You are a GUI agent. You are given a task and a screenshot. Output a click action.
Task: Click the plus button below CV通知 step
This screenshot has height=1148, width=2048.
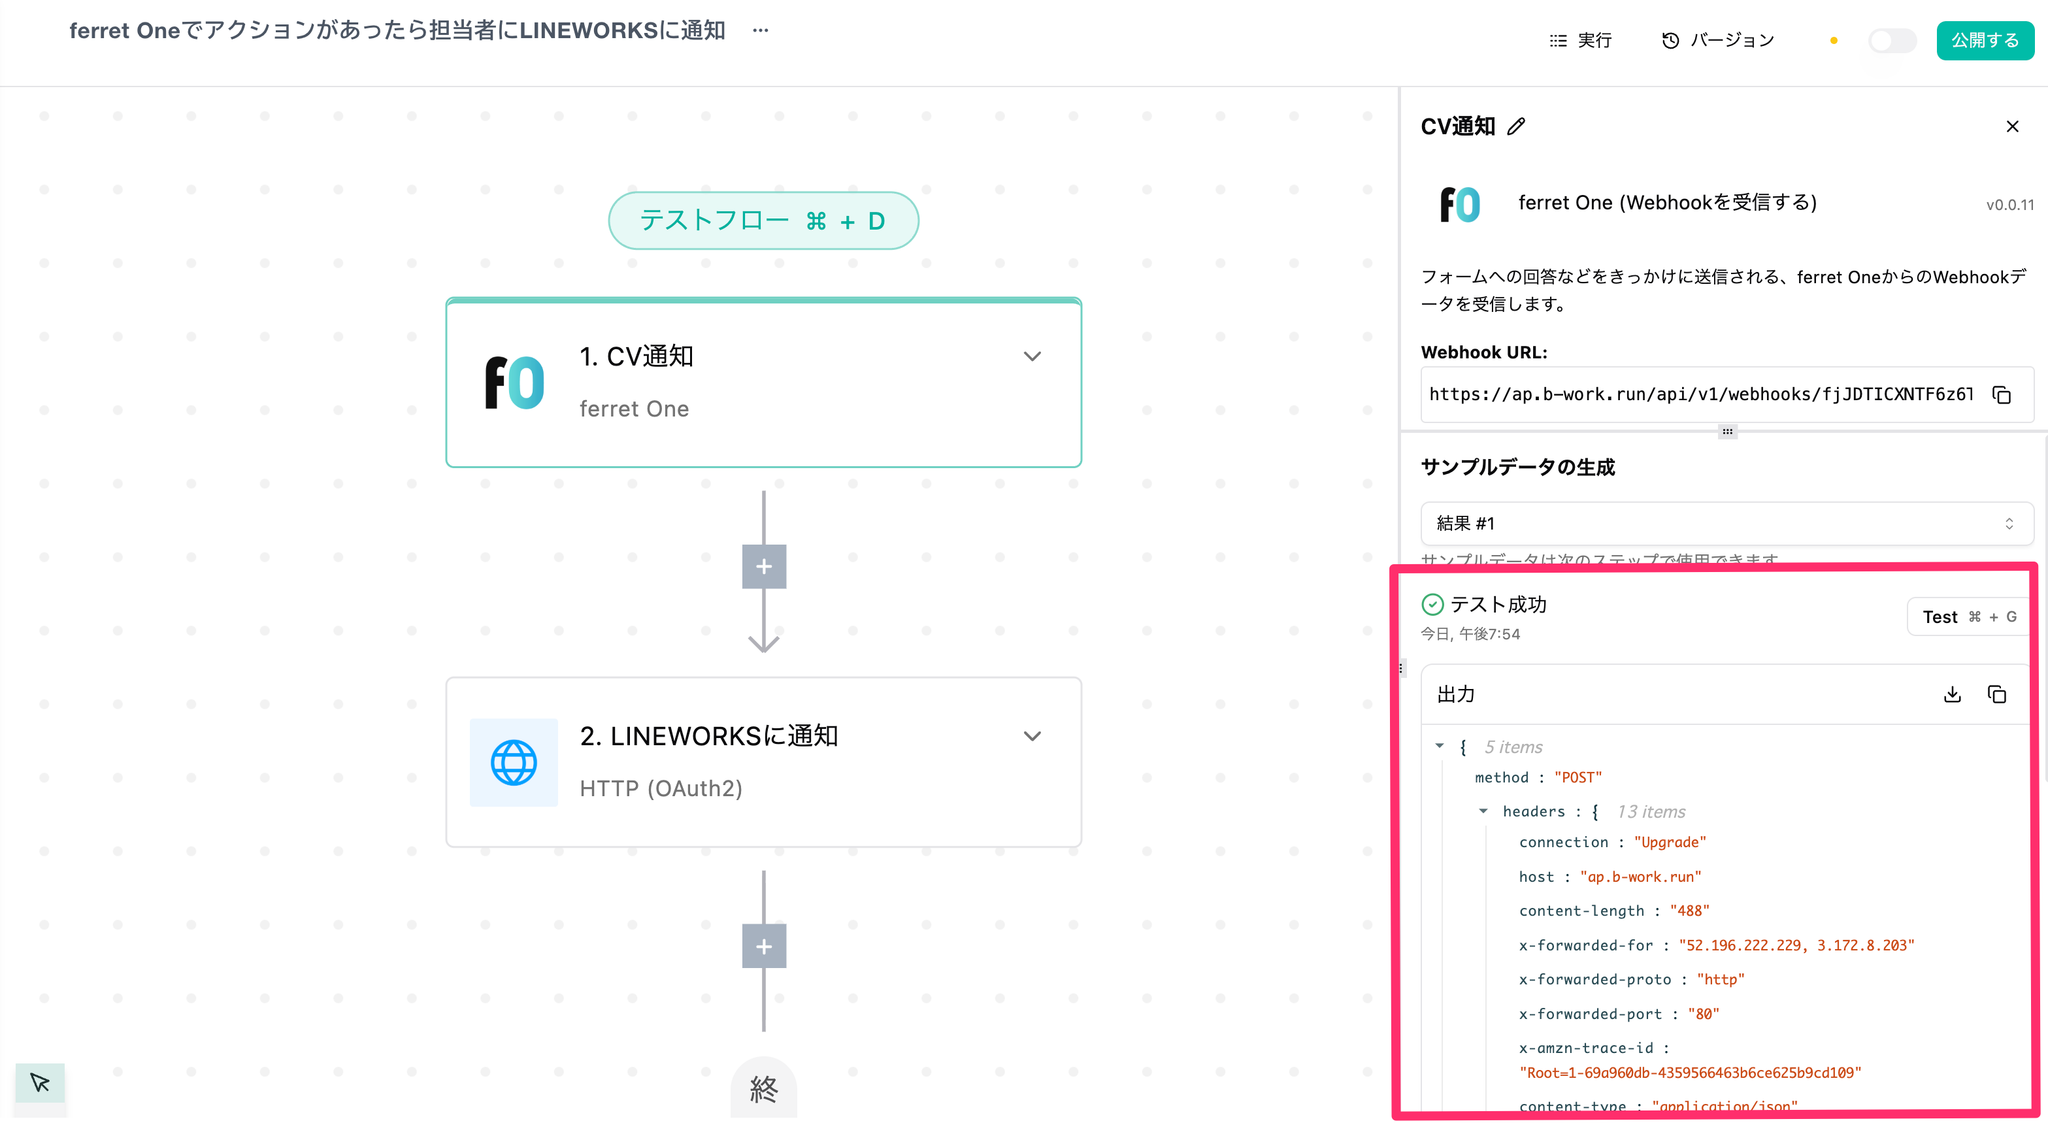764,567
